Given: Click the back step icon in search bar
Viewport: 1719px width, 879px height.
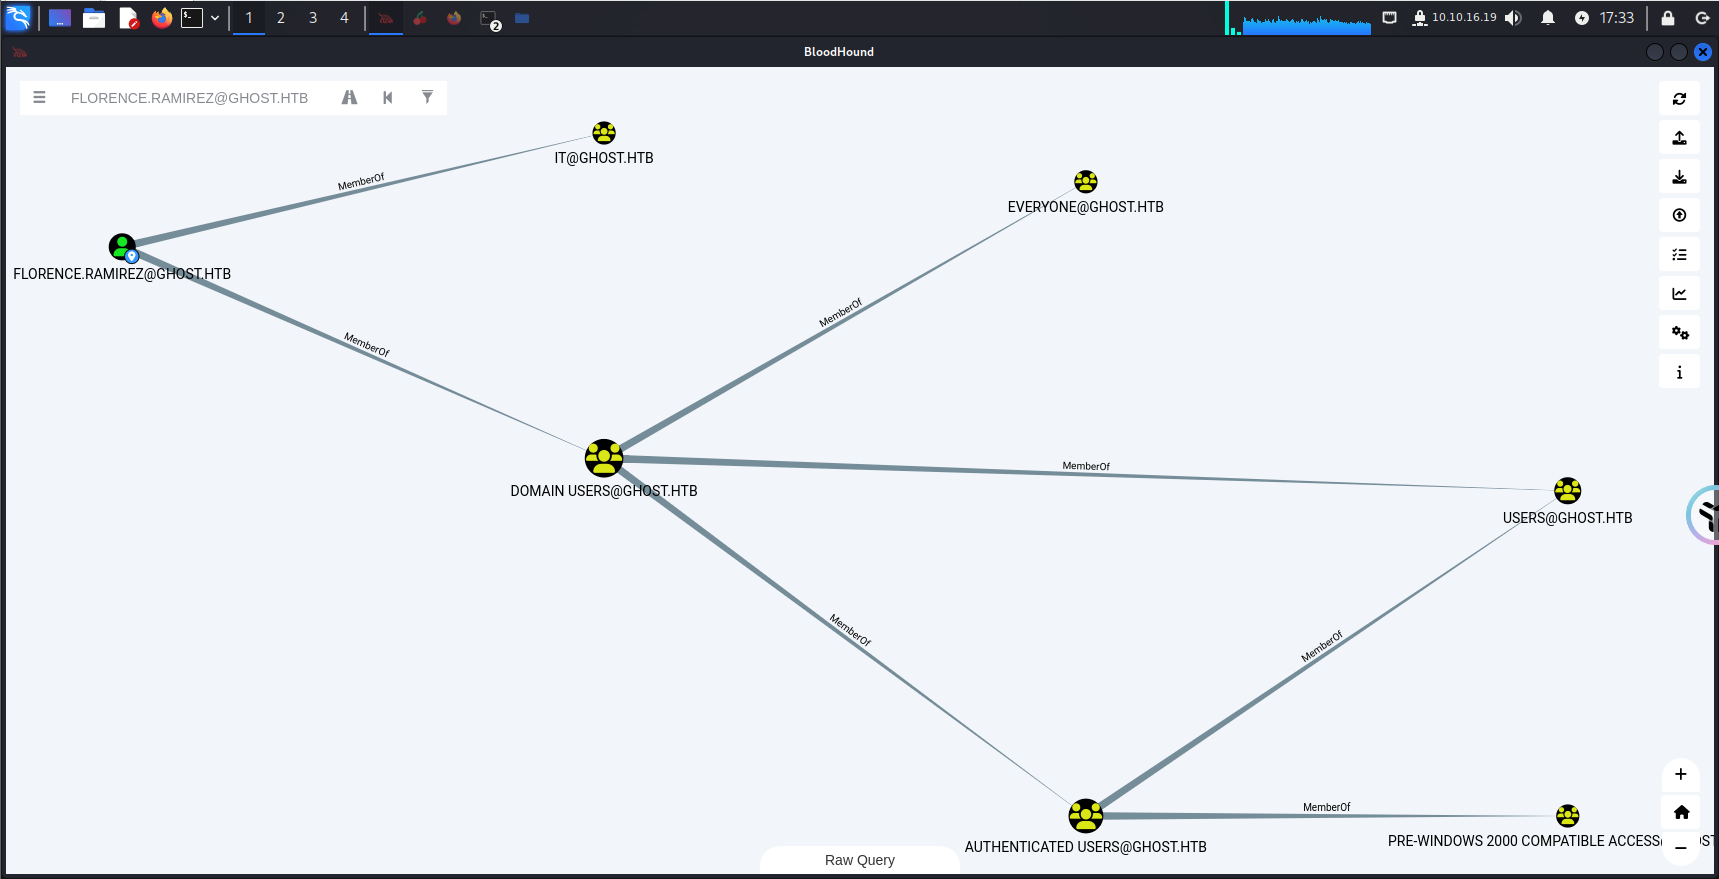Looking at the screenshot, I should tap(388, 97).
